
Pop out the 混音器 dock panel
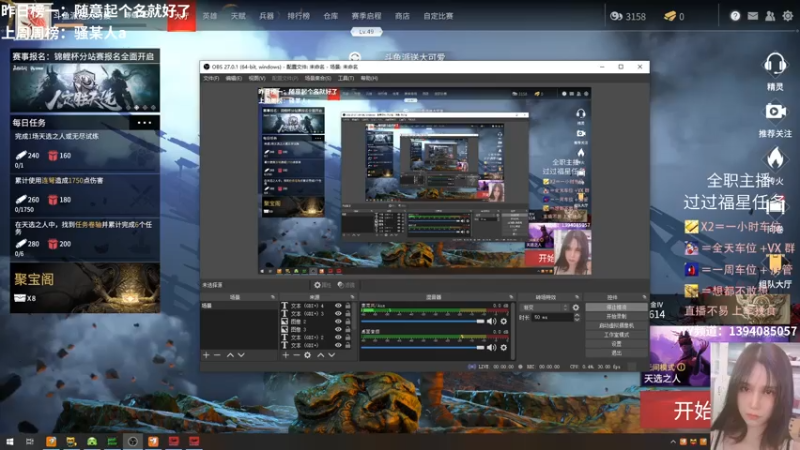click(x=511, y=297)
